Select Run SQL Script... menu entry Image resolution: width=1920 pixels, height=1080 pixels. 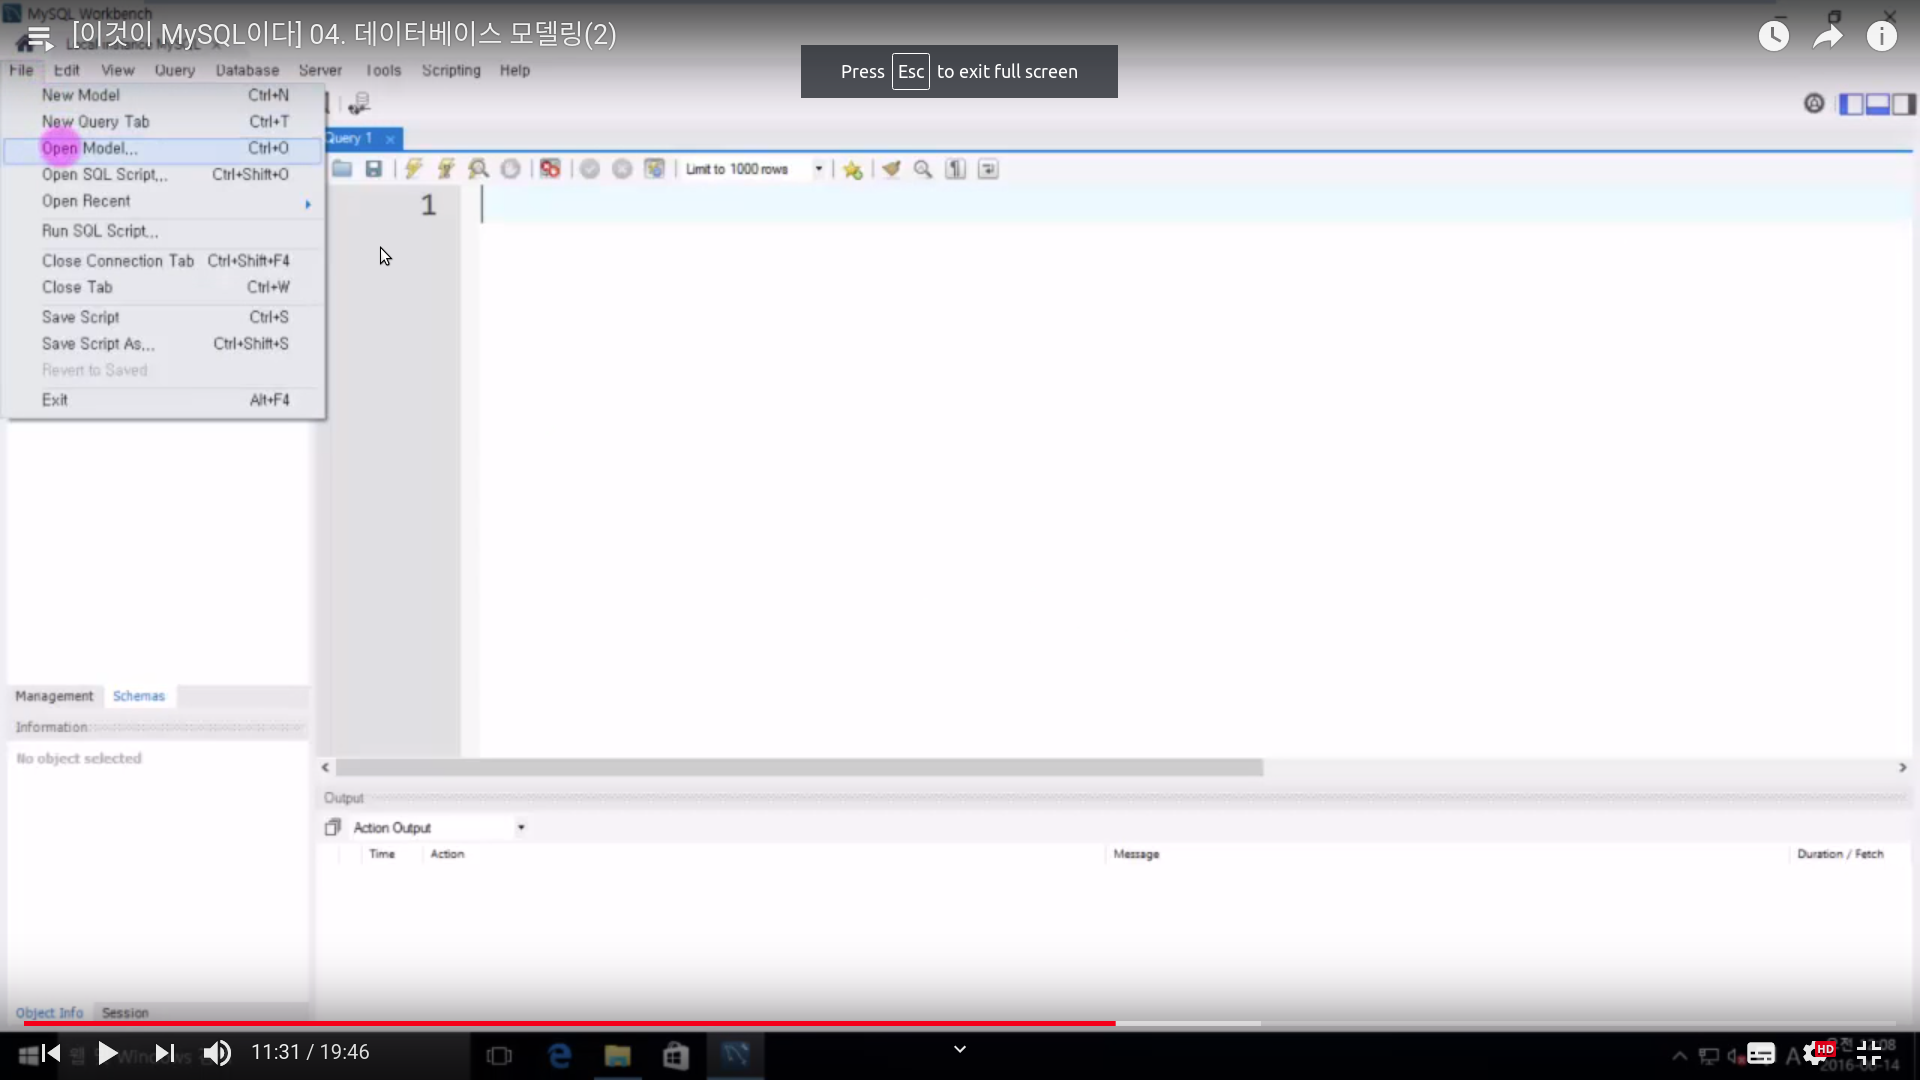point(164,231)
